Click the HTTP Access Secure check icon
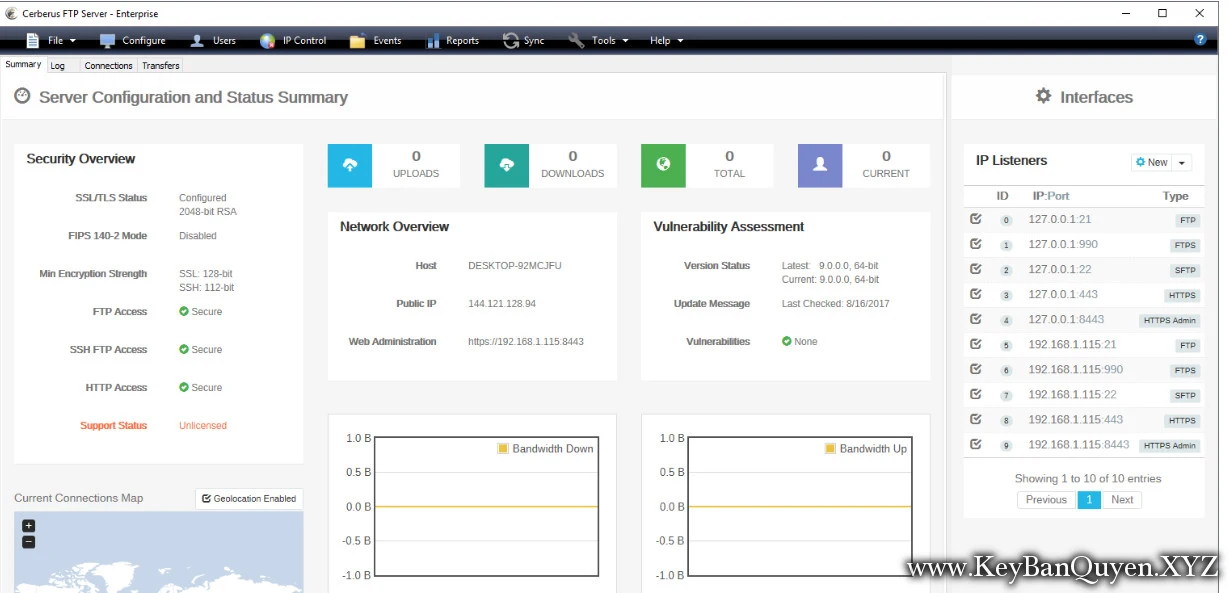Screen dimensions: 1229x593 pyautogui.click(x=184, y=388)
